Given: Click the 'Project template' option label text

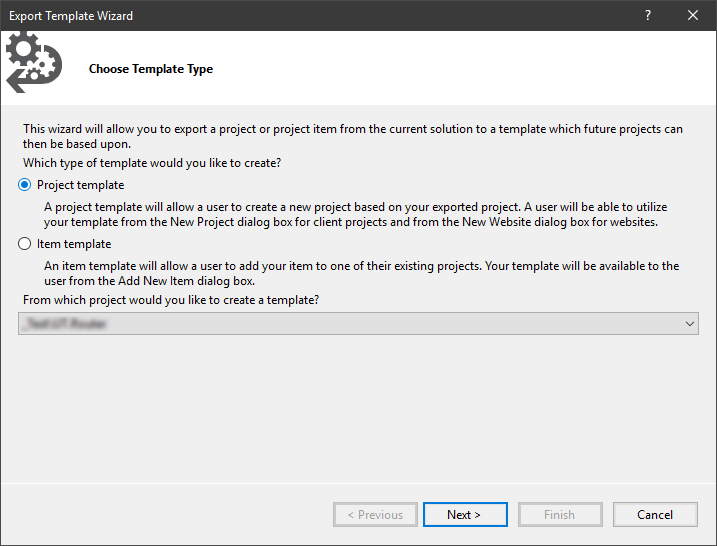Looking at the screenshot, I should pos(80,185).
